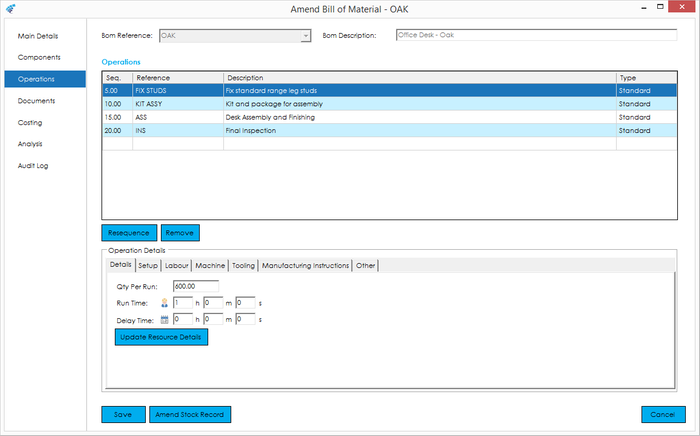Open the Machine tab
The image size is (700, 436).
pos(210,266)
